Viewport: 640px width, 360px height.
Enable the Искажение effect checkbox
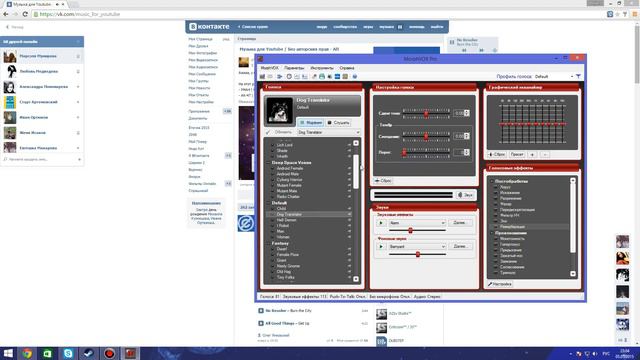pos(496,193)
